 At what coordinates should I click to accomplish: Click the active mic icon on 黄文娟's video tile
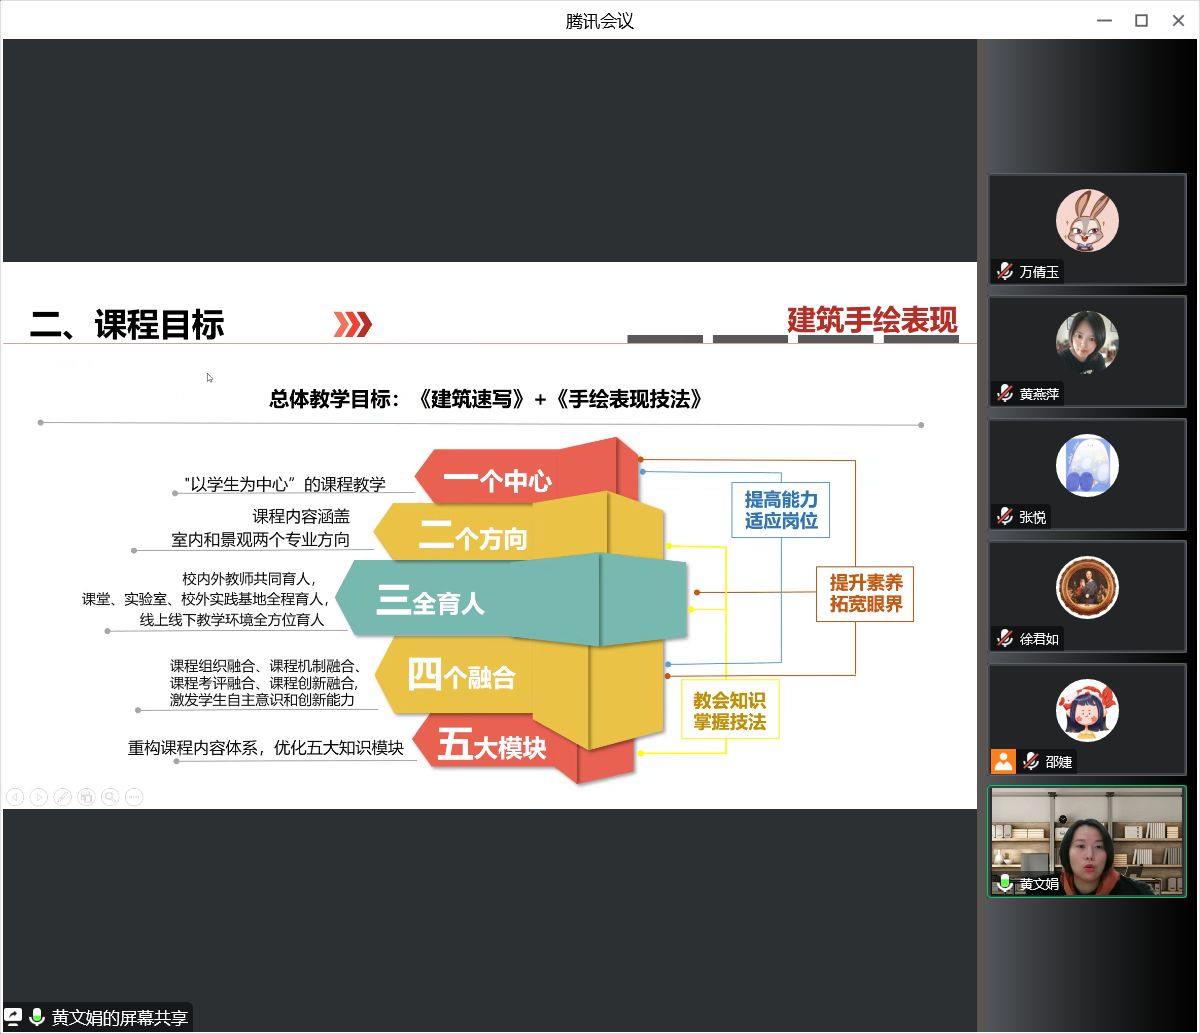point(1005,884)
